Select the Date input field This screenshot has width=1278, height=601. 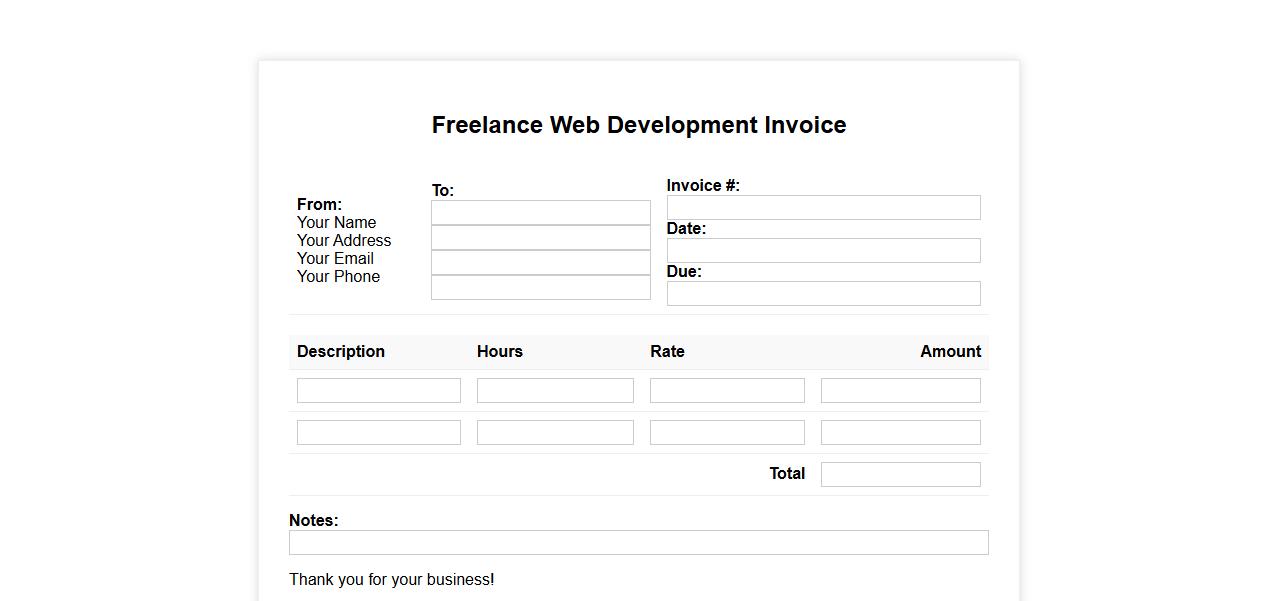823,250
